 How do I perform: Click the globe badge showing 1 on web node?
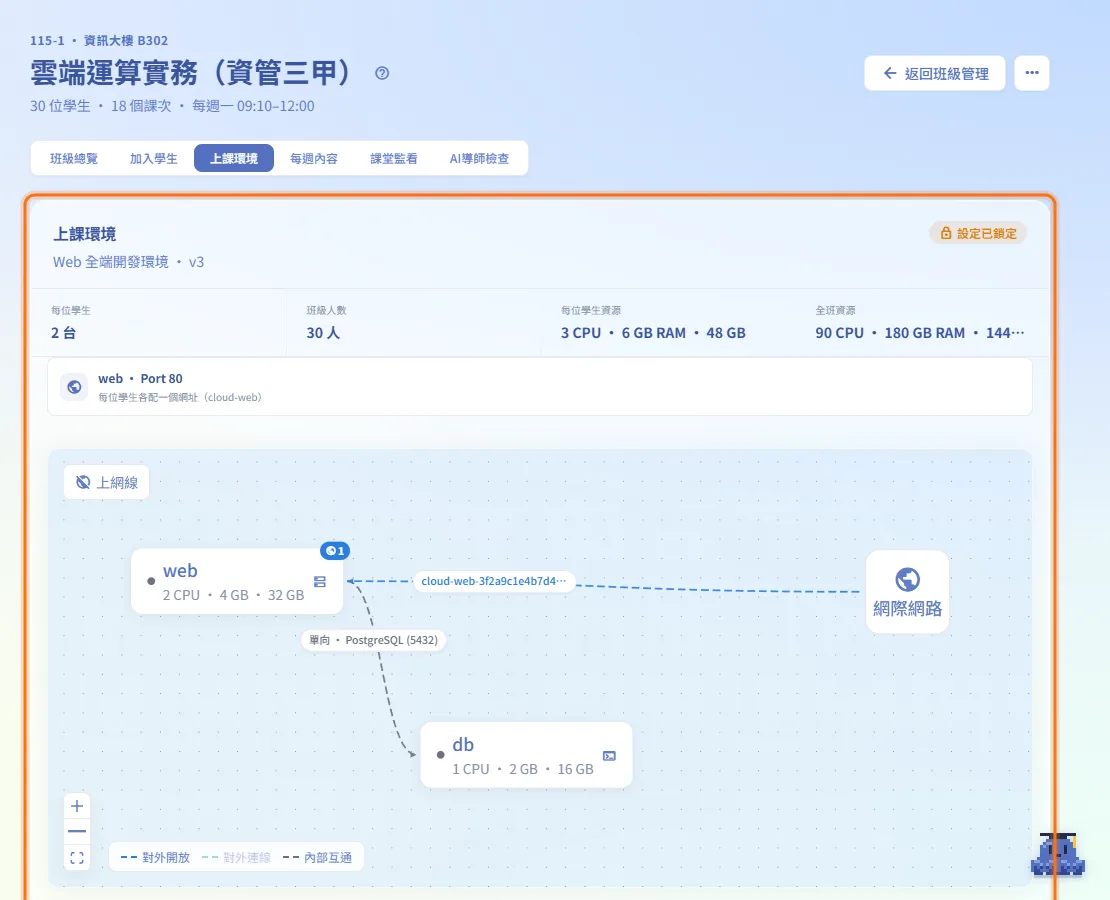[335, 550]
